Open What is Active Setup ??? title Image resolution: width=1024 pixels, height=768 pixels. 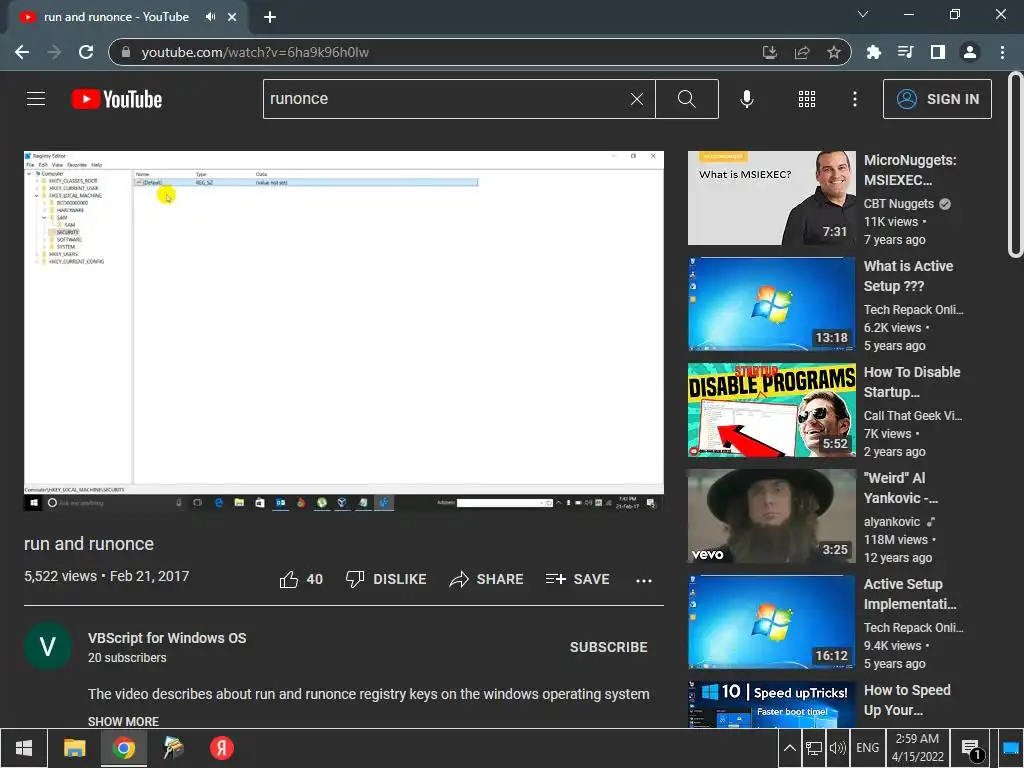908,276
